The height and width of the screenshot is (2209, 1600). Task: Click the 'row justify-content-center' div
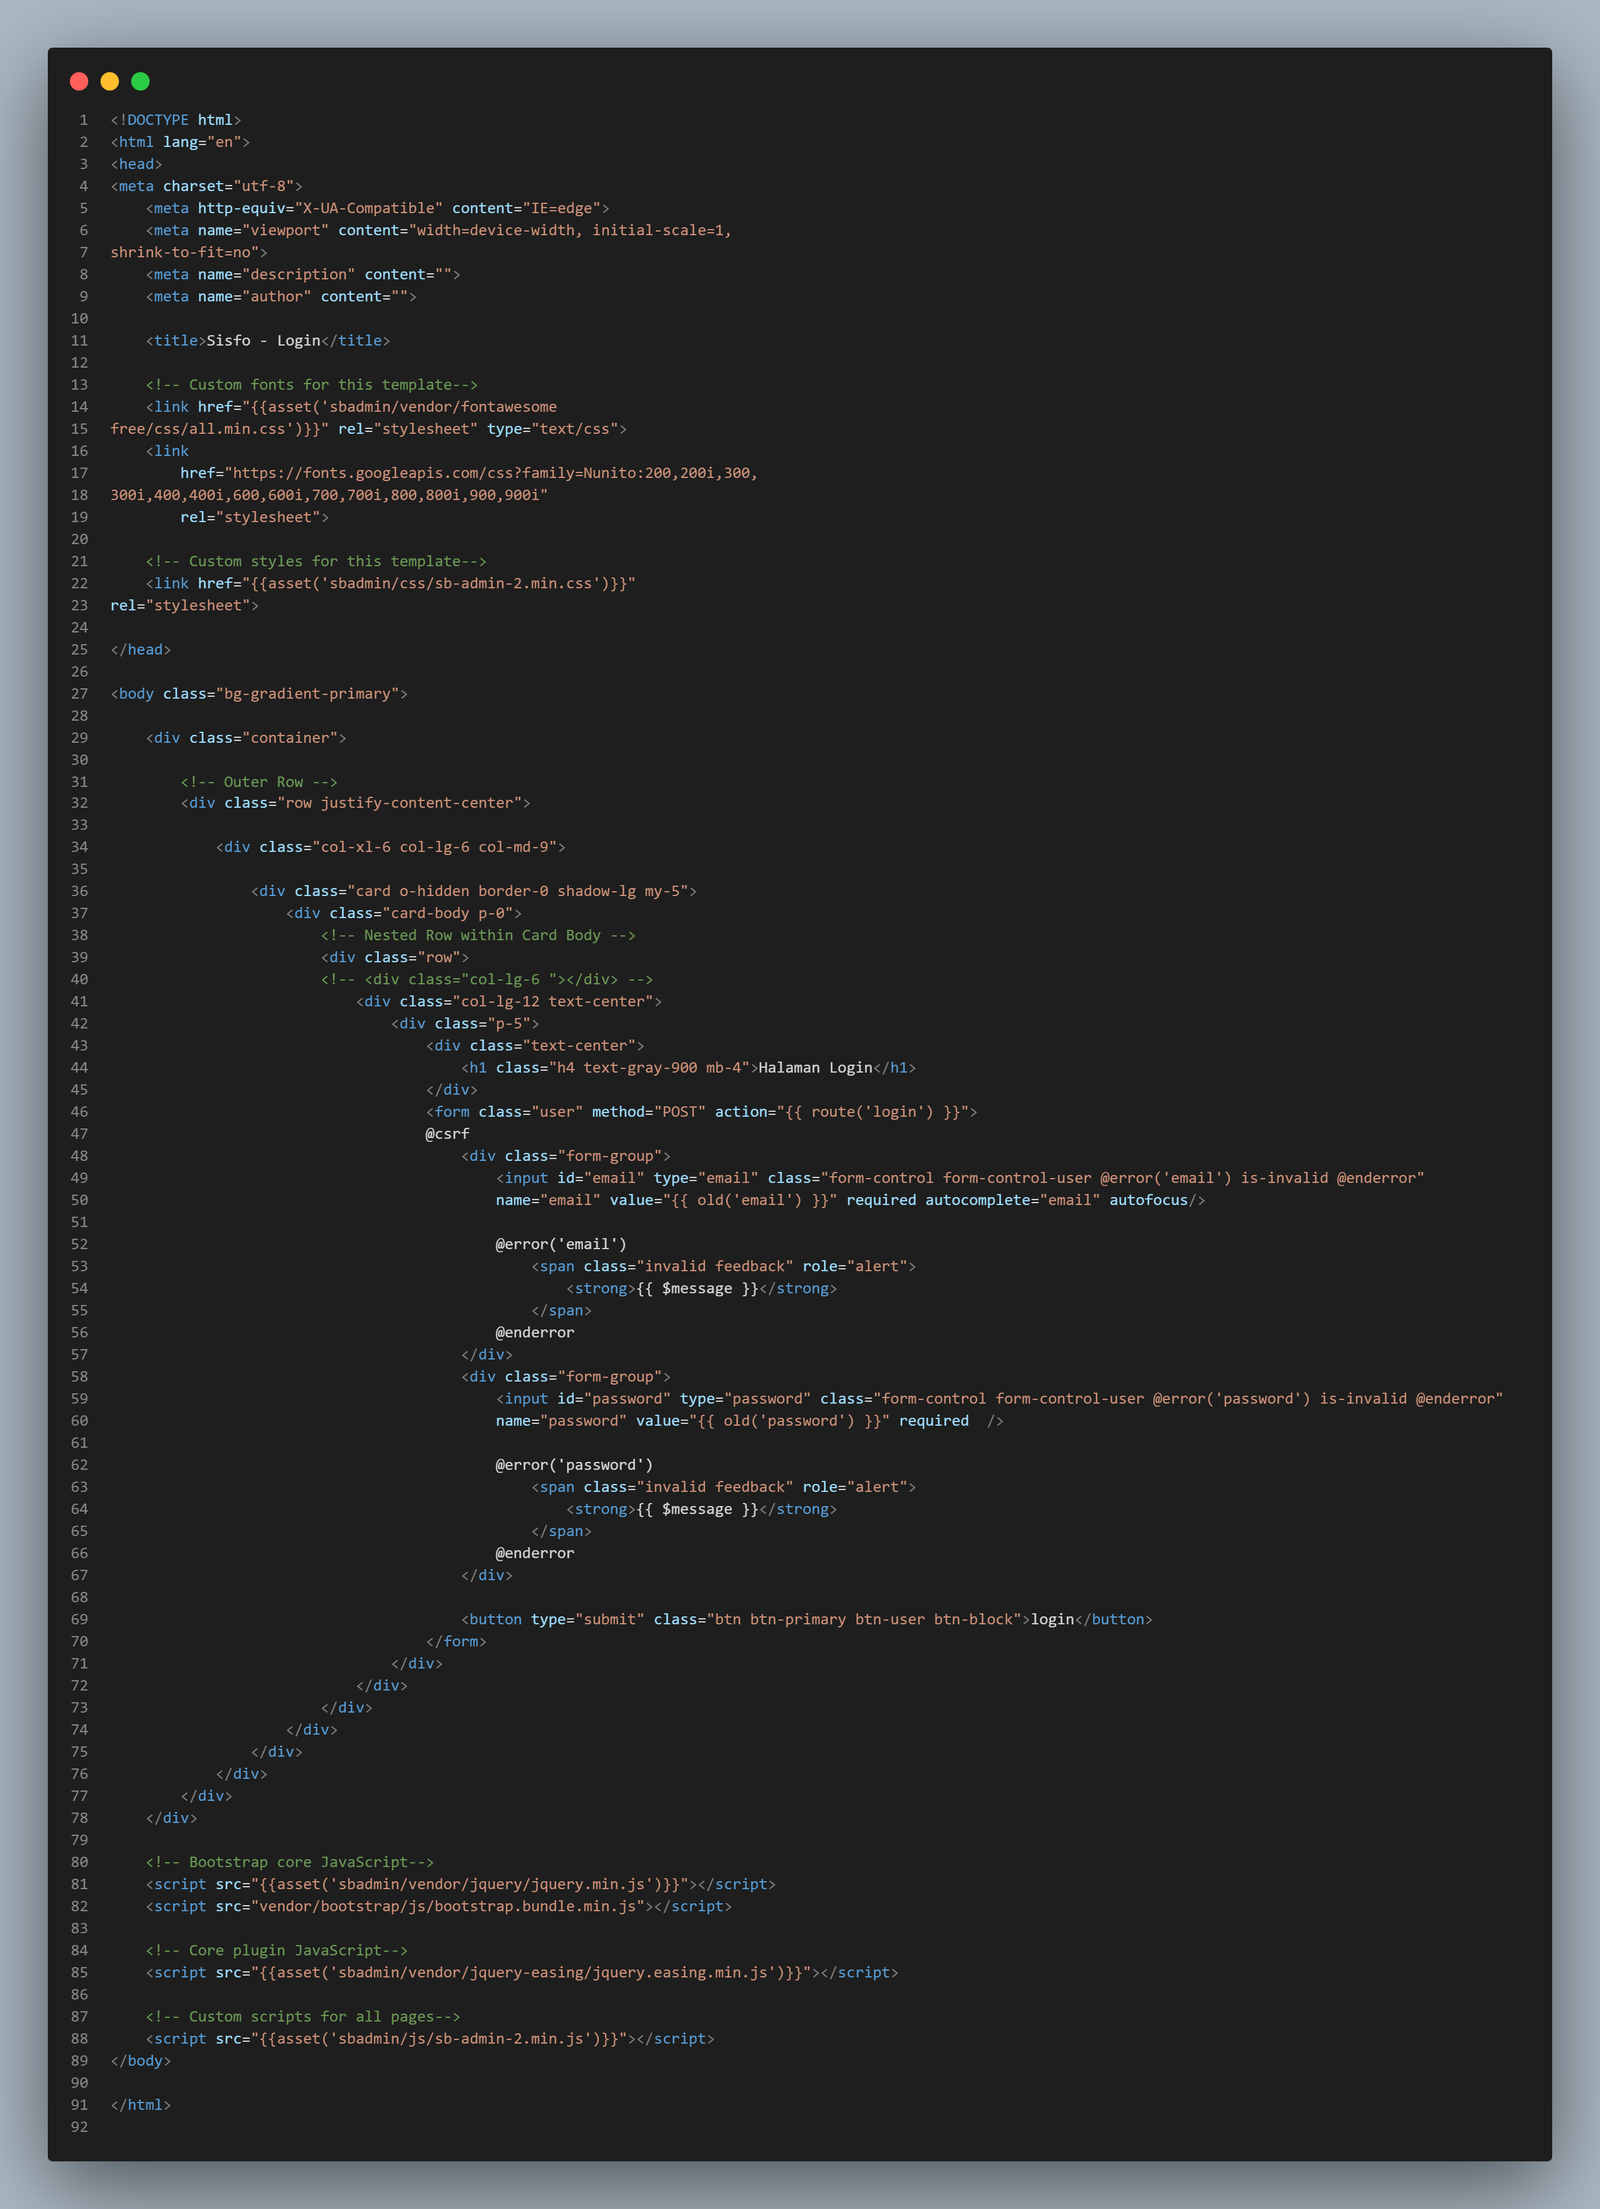pyautogui.click(x=355, y=802)
